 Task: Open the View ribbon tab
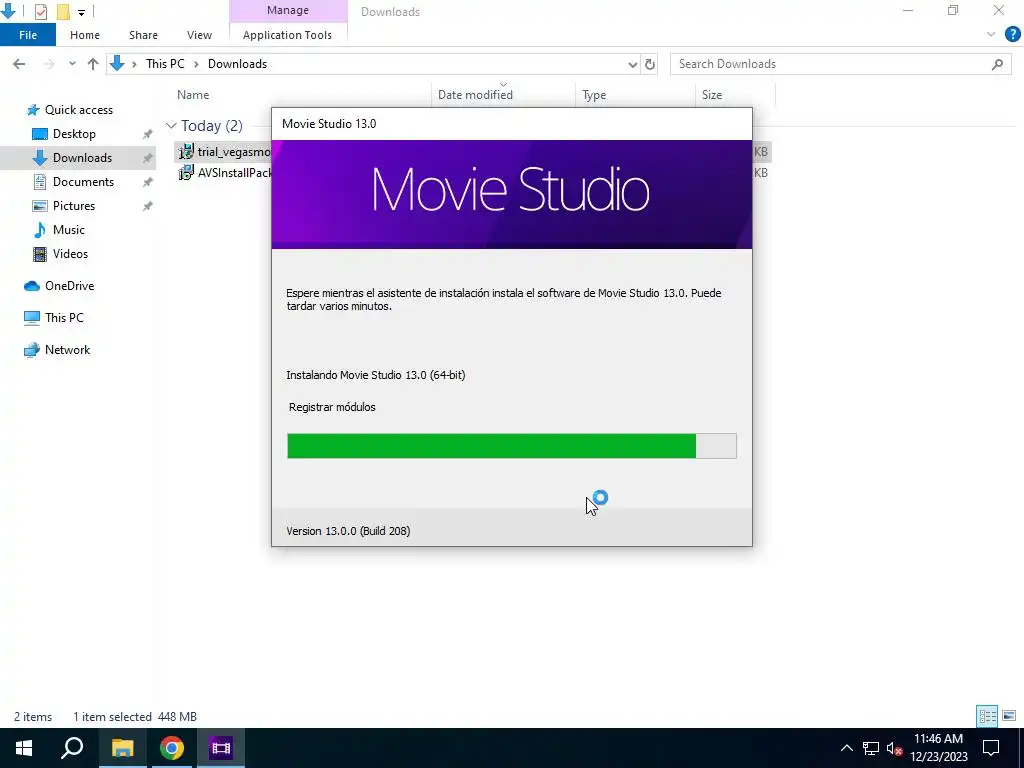click(199, 35)
